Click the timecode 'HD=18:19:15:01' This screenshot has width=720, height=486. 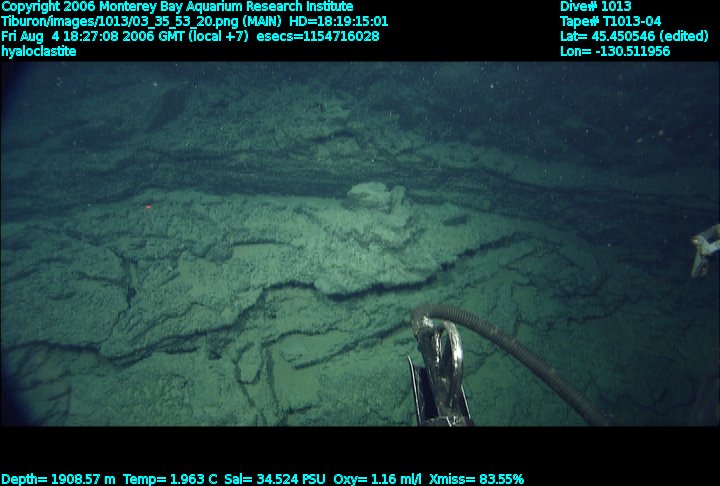pyautogui.click(x=338, y=22)
